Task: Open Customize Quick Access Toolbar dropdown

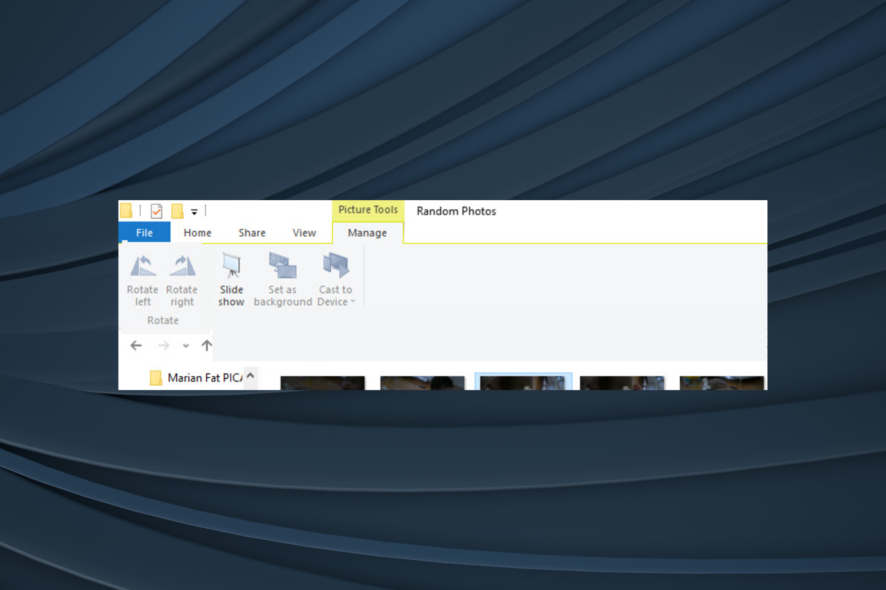Action: (x=194, y=212)
